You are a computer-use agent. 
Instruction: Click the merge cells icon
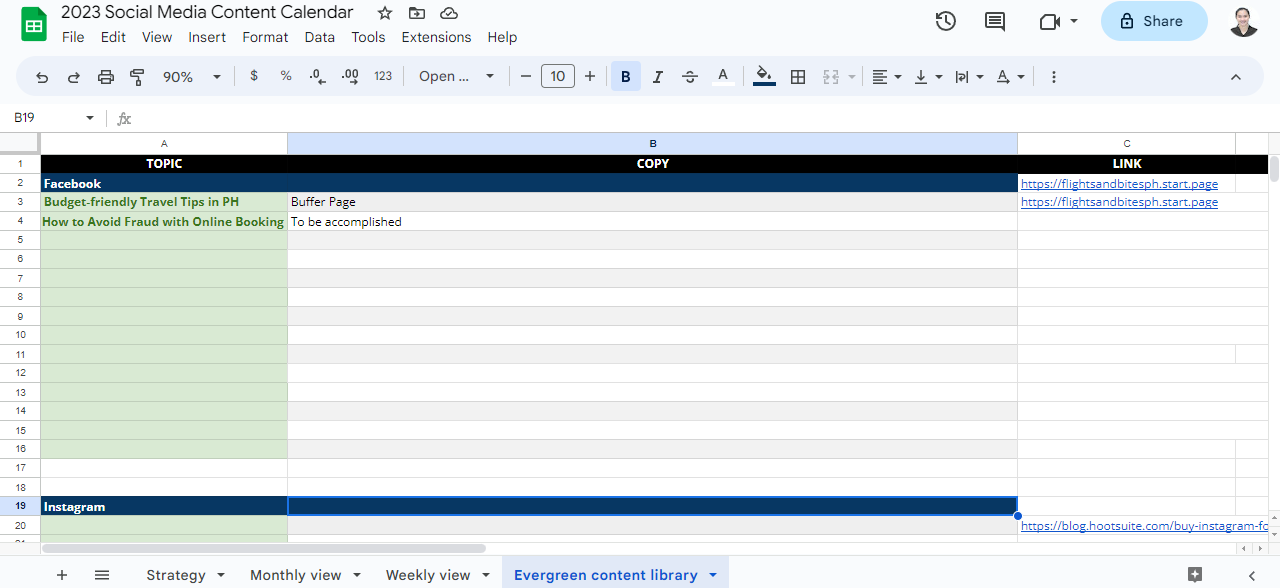point(830,77)
